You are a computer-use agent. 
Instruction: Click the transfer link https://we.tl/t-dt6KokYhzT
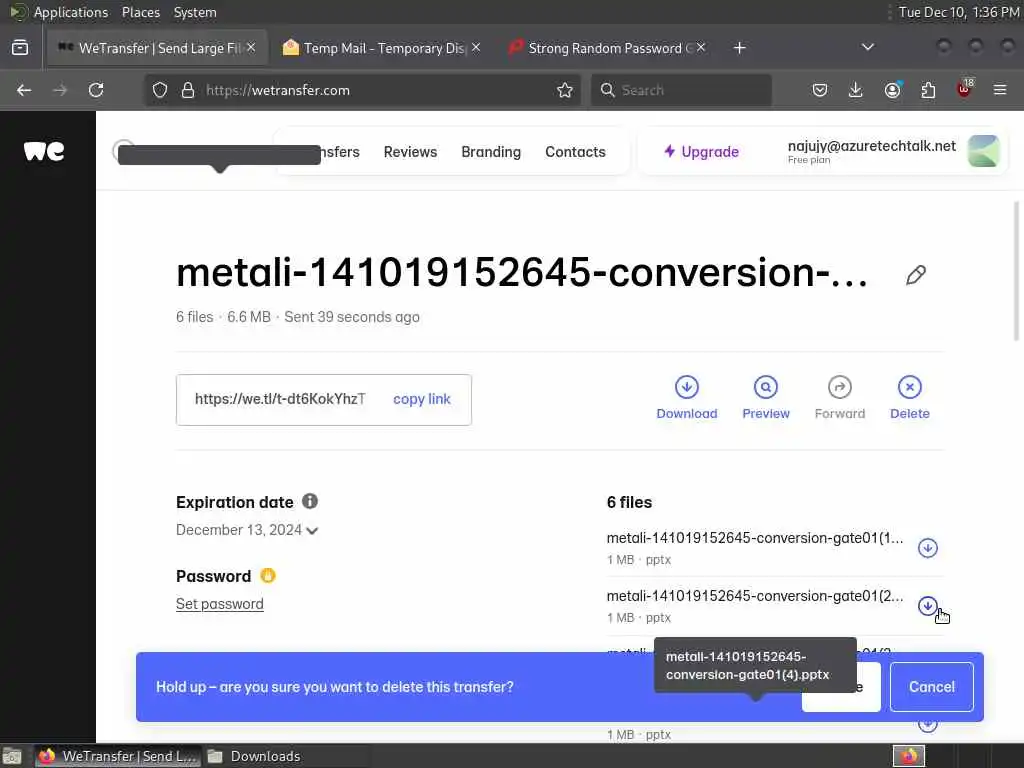pyautogui.click(x=280, y=399)
